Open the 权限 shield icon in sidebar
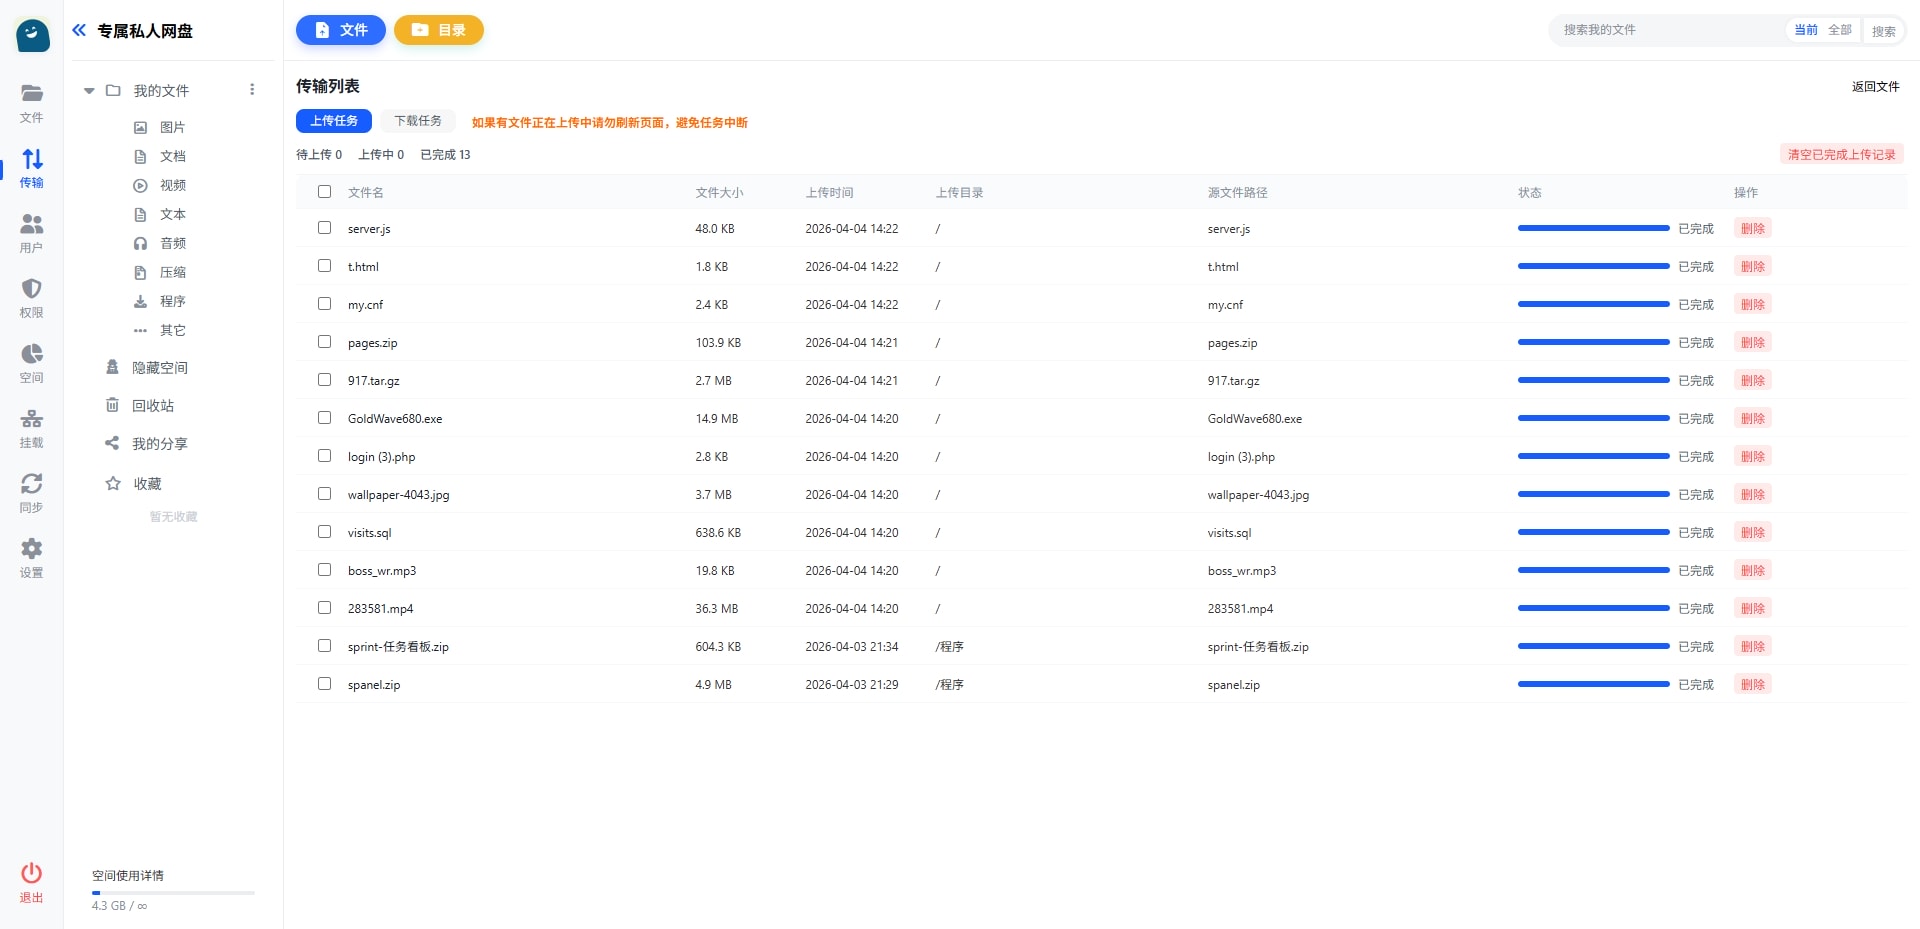 click(x=32, y=290)
